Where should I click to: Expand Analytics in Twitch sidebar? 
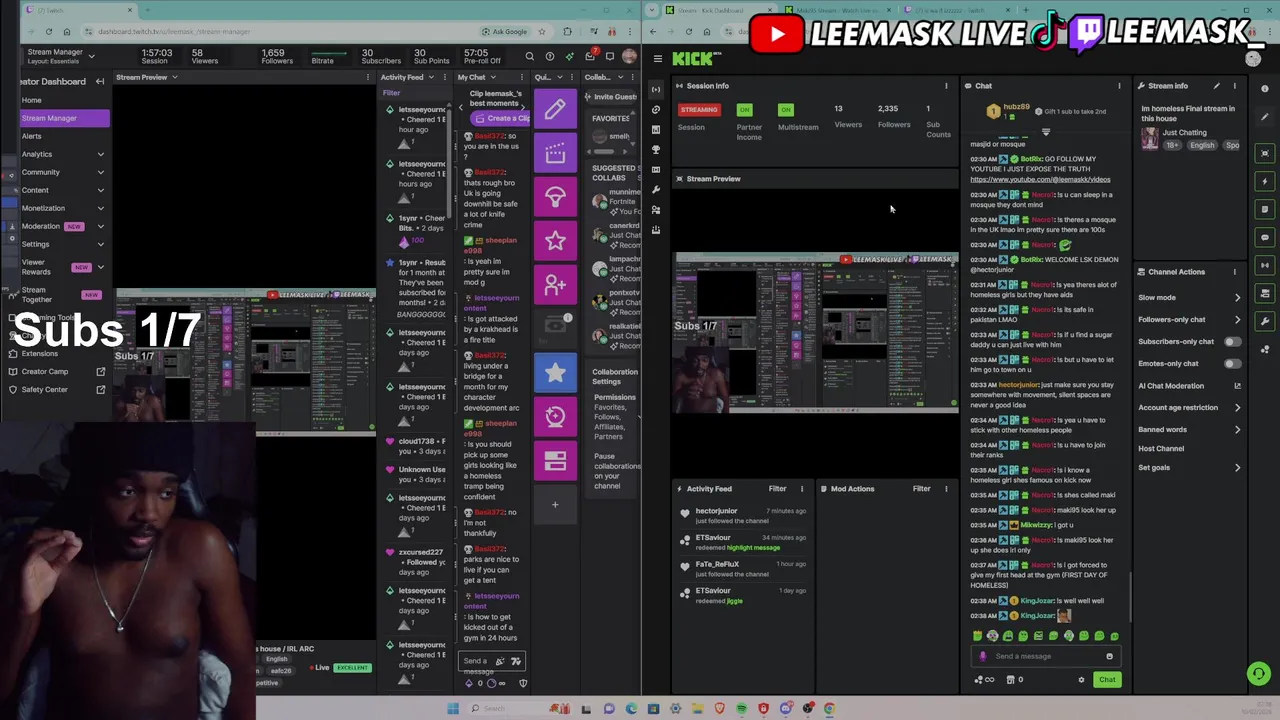[100, 154]
